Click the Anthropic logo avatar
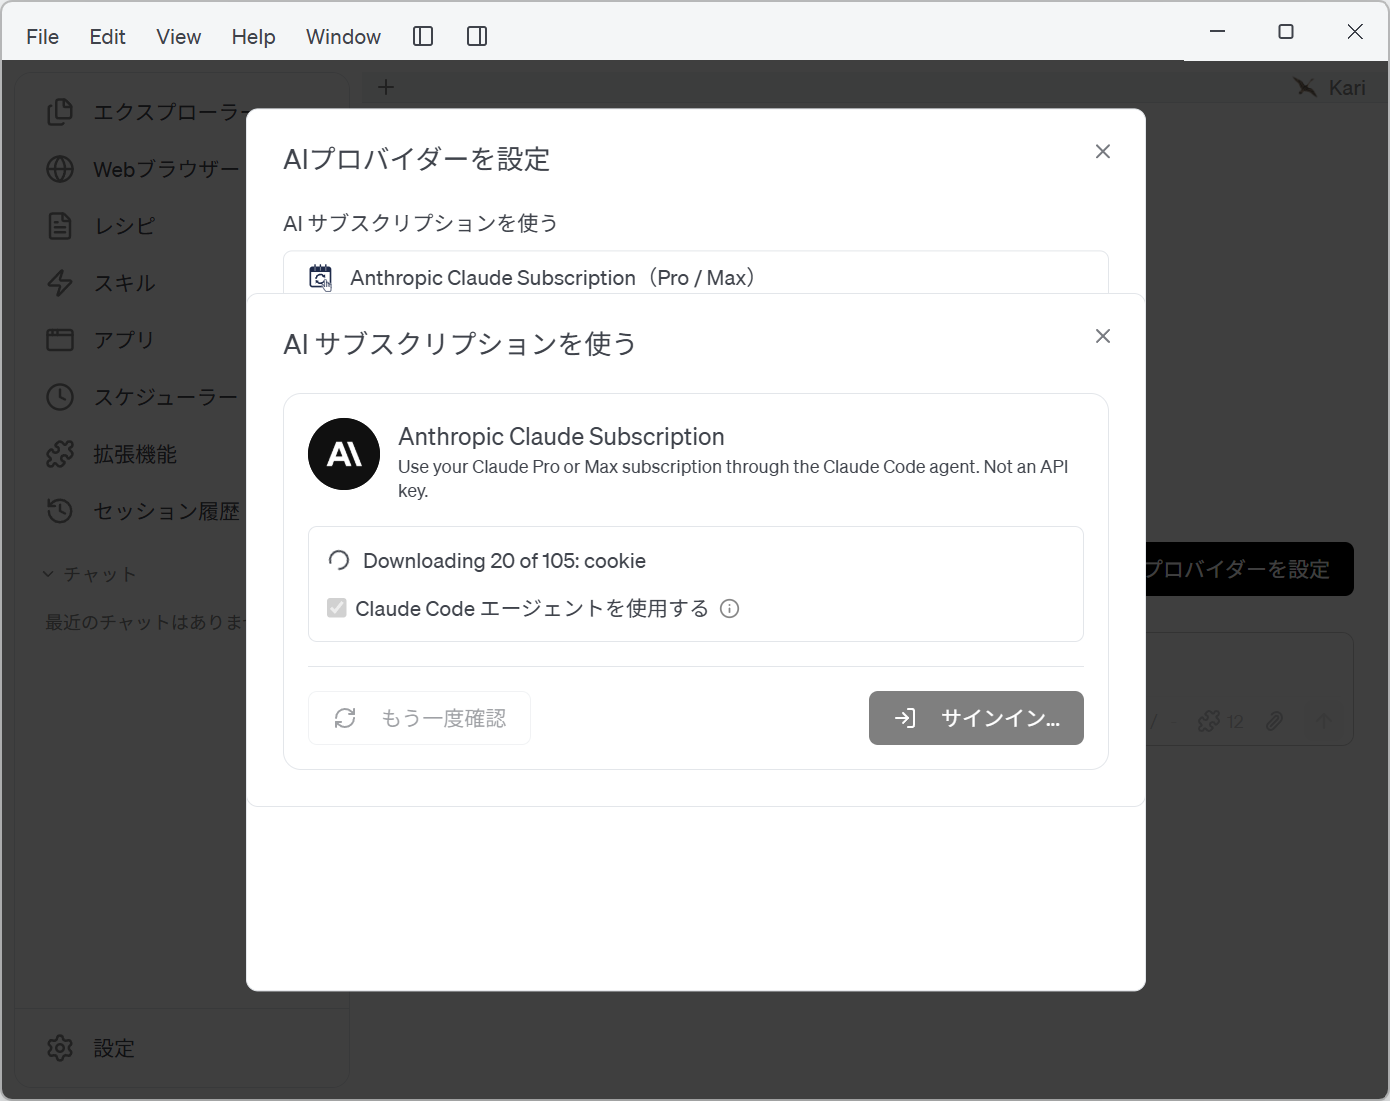Screen dimensions: 1390x1101 [x=344, y=454]
